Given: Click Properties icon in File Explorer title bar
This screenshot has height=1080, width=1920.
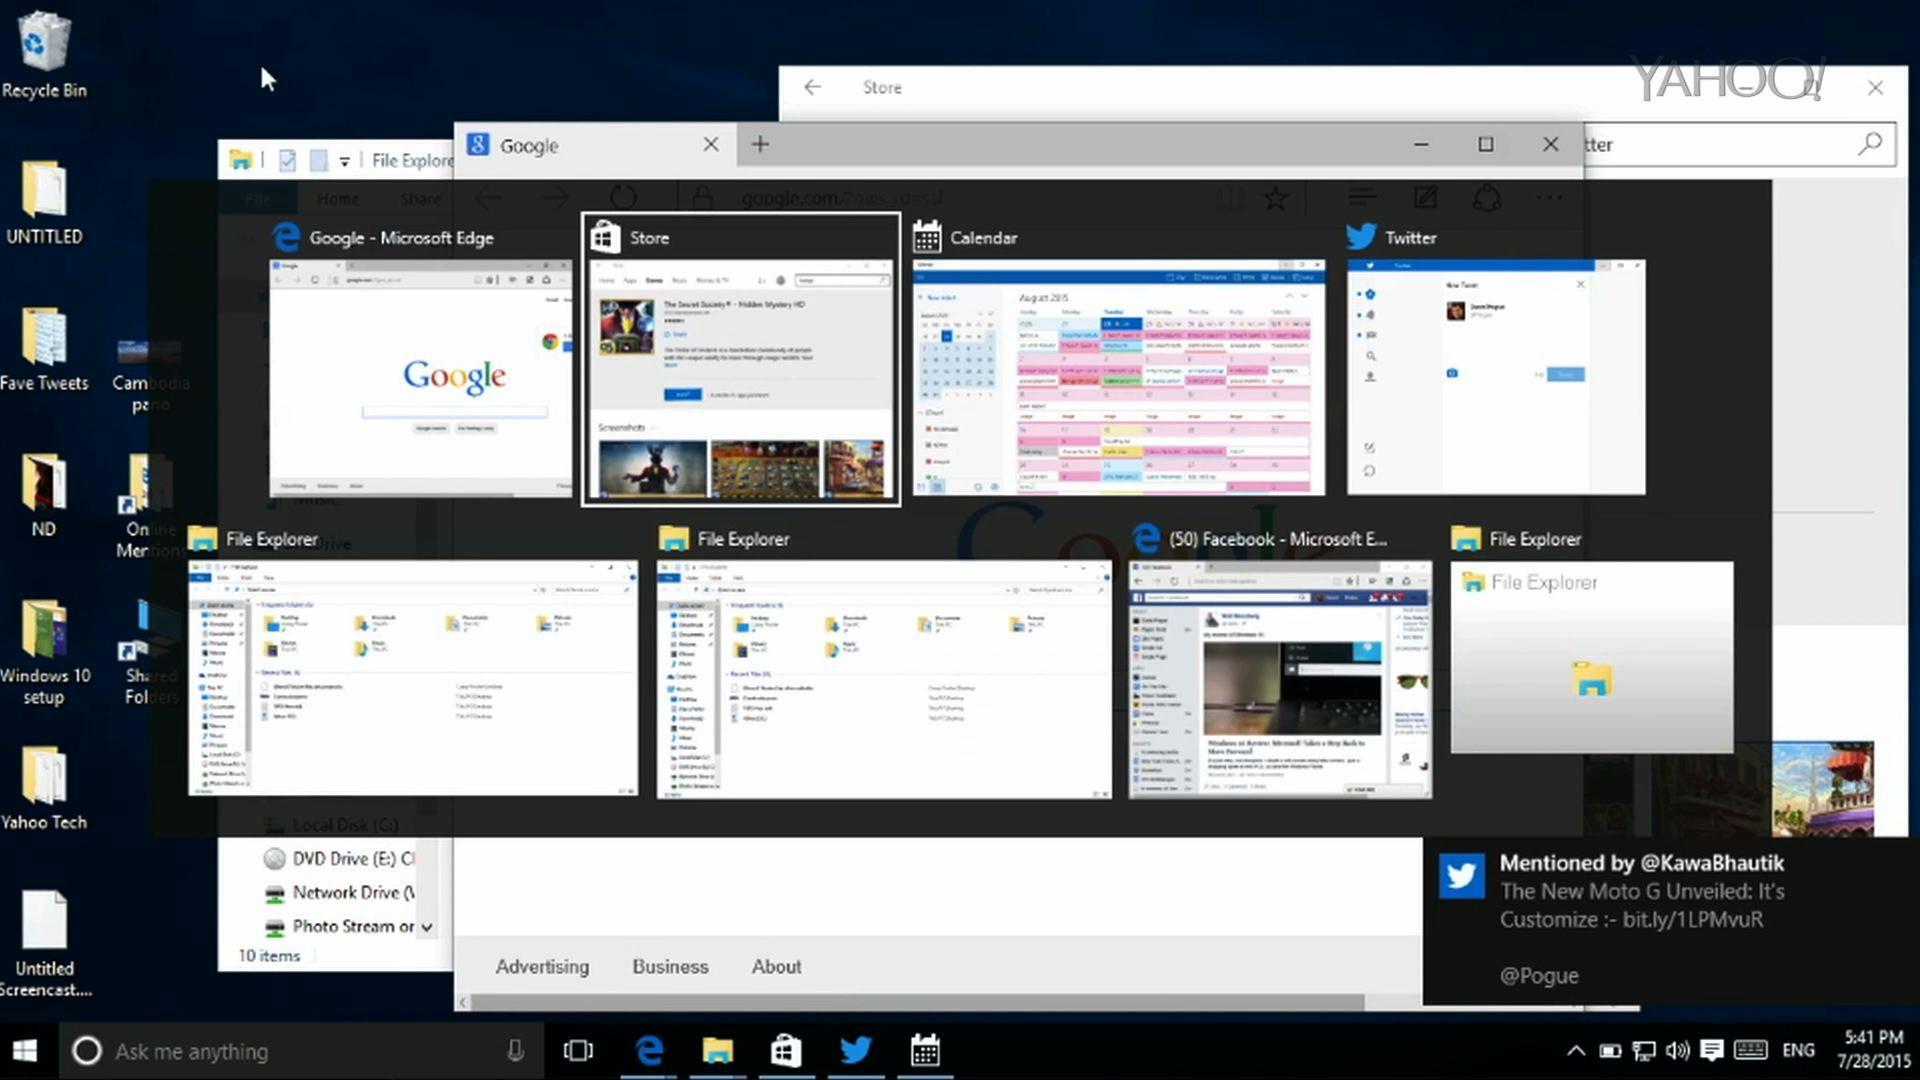Looking at the screenshot, I should point(287,160).
